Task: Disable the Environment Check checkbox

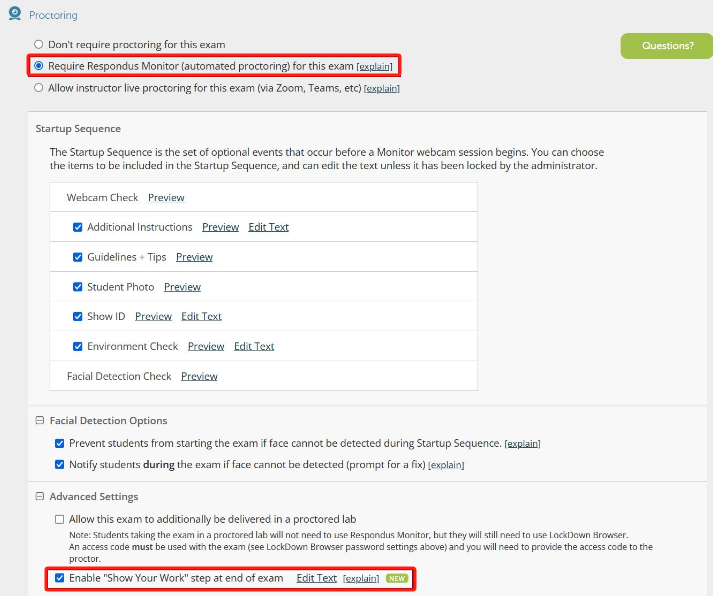Action: (78, 346)
